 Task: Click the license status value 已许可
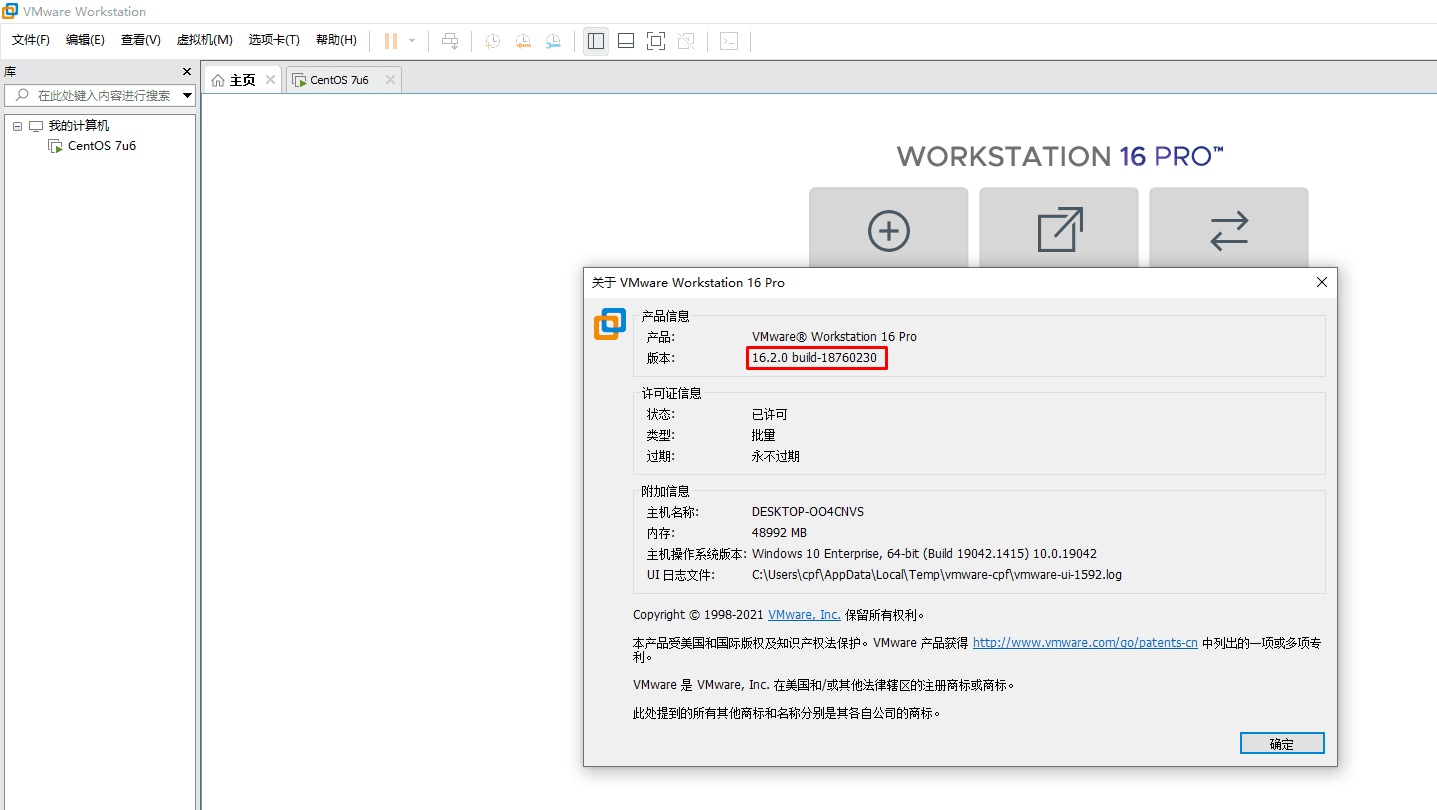(x=770, y=414)
